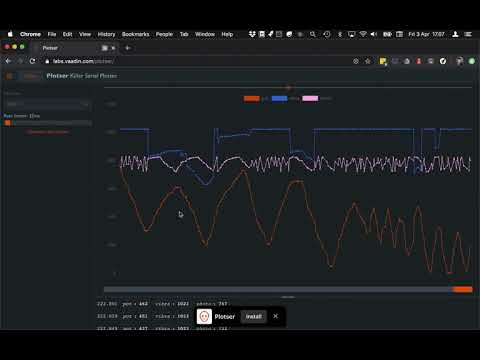The image size is (480, 360).
Task: Open the History menu
Action: click(106, 34)
